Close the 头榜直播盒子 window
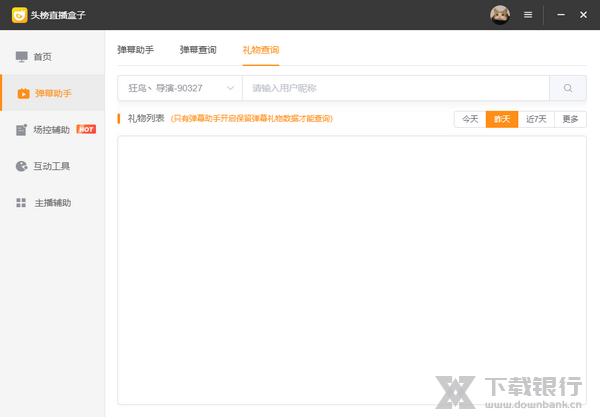The width and height of the screenshot is (600, 417). coord(583,15)
